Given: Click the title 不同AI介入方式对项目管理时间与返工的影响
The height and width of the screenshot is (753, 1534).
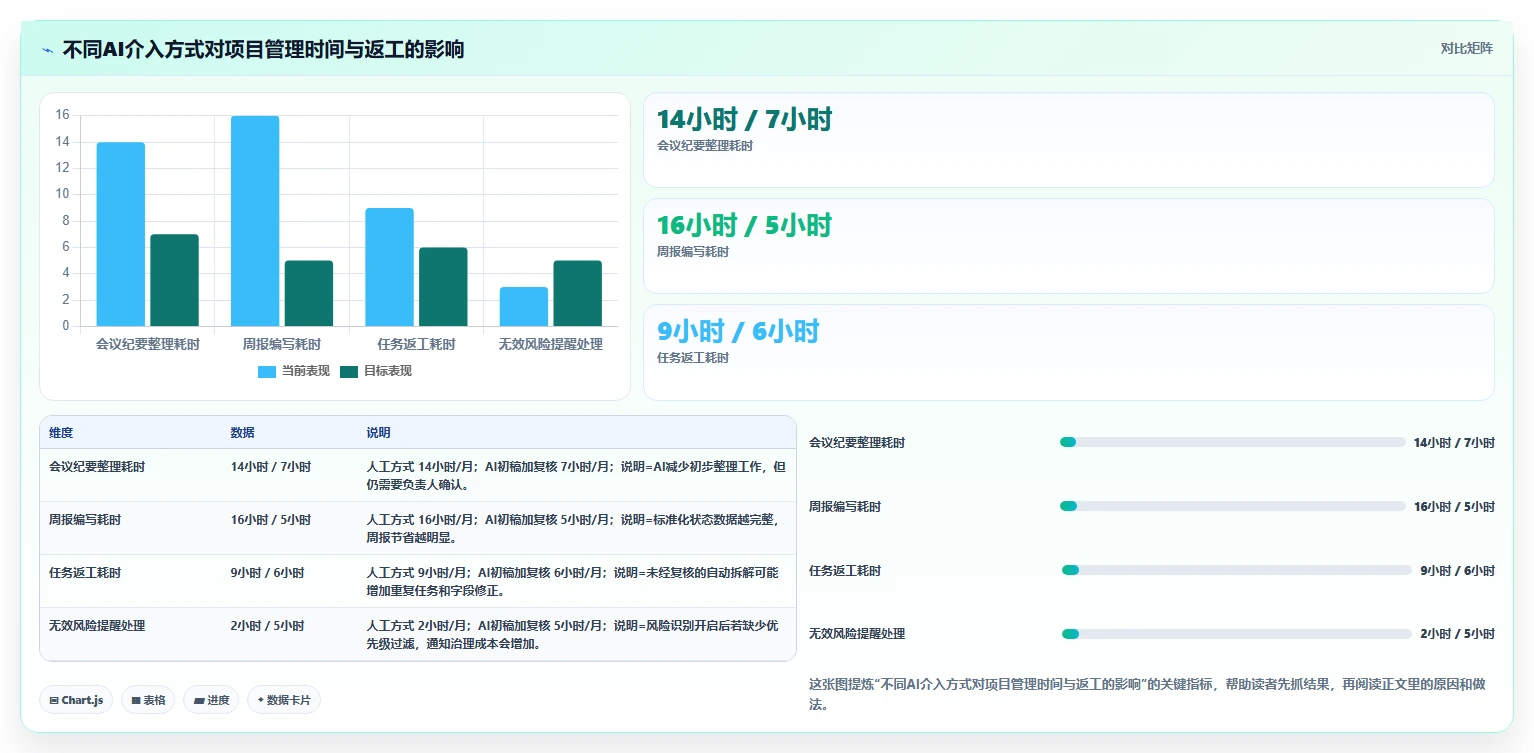Looking at the screenshot, I should tap(263, 49).
